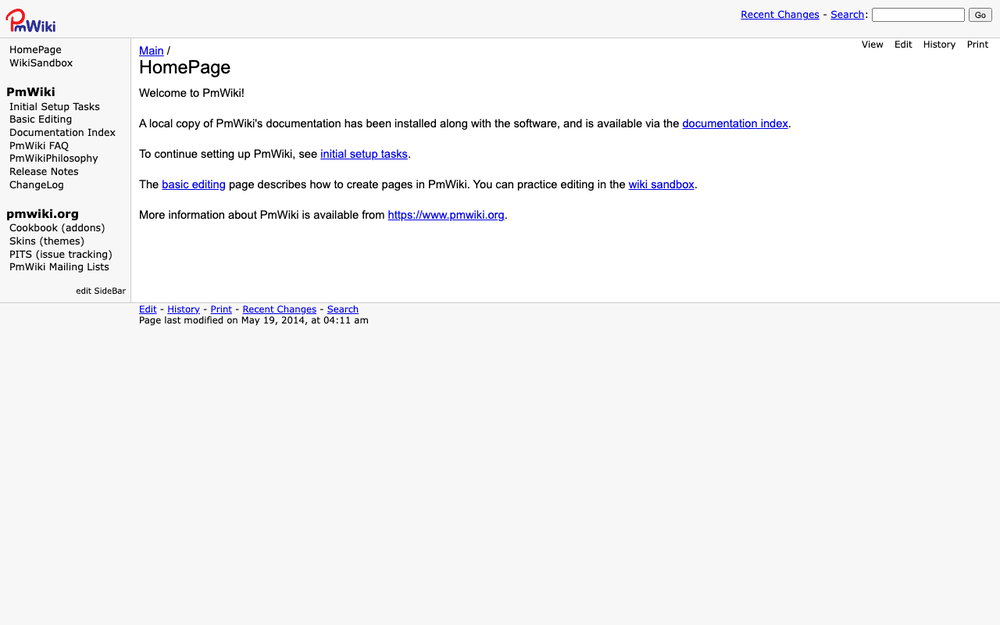
Task: Click the HomePage page title heading
Action: (x=184, y=68)
